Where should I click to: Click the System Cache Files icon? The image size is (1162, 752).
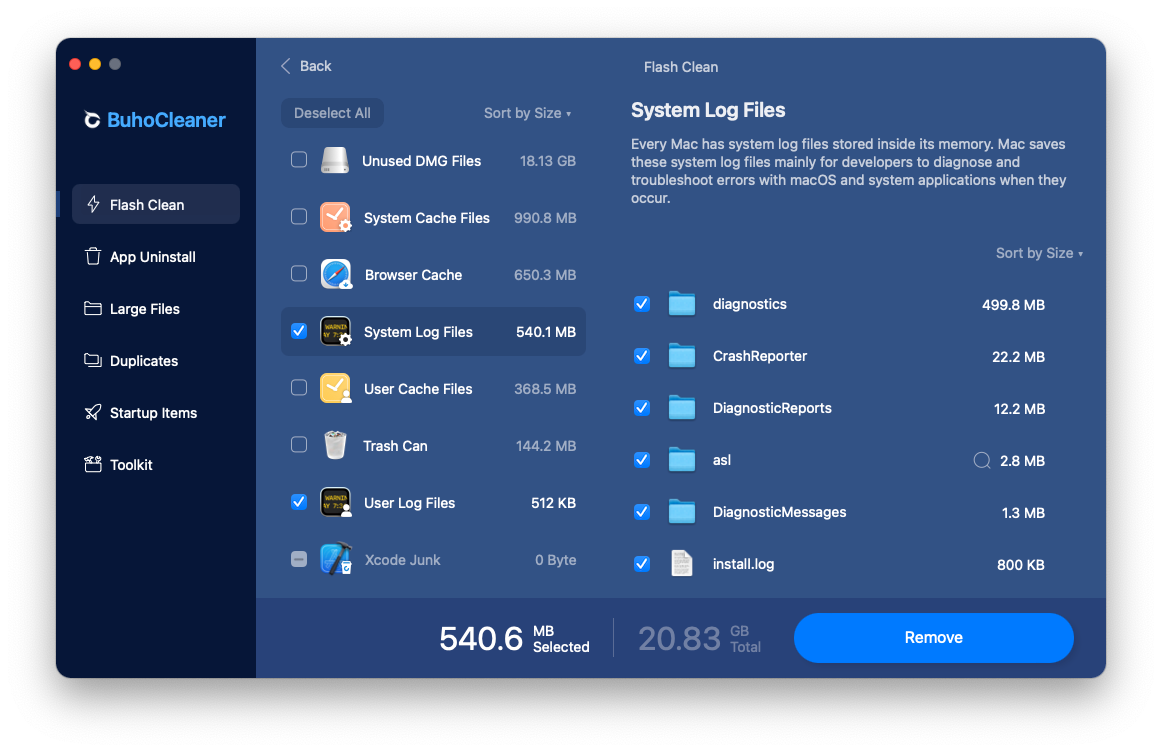pos(335,217)
